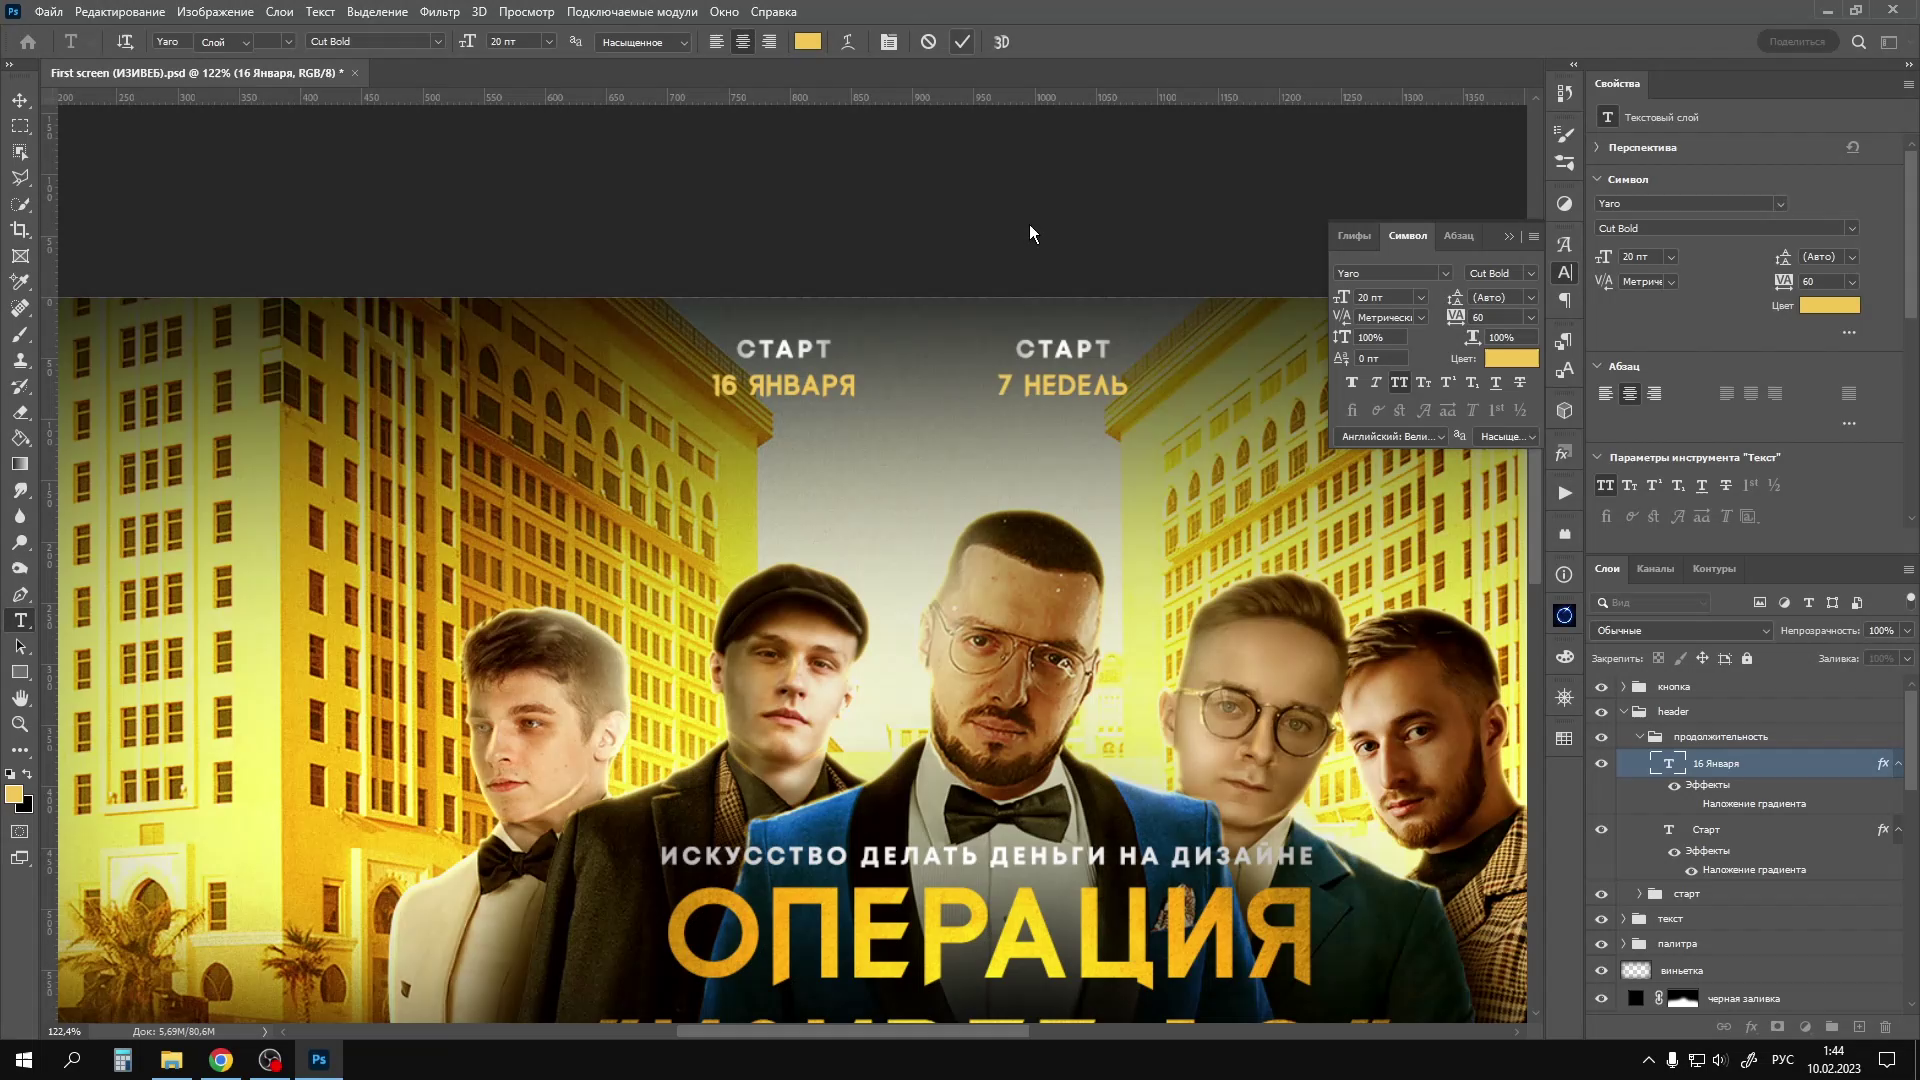Toggle visibility of 16 Января layer
This screenshot has height=1080, width=1920.
1601,764
